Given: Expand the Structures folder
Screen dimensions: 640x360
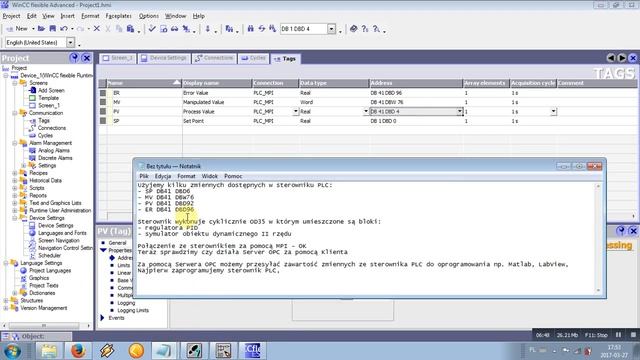Looking at the screenshot, I should tap(6, 300).
